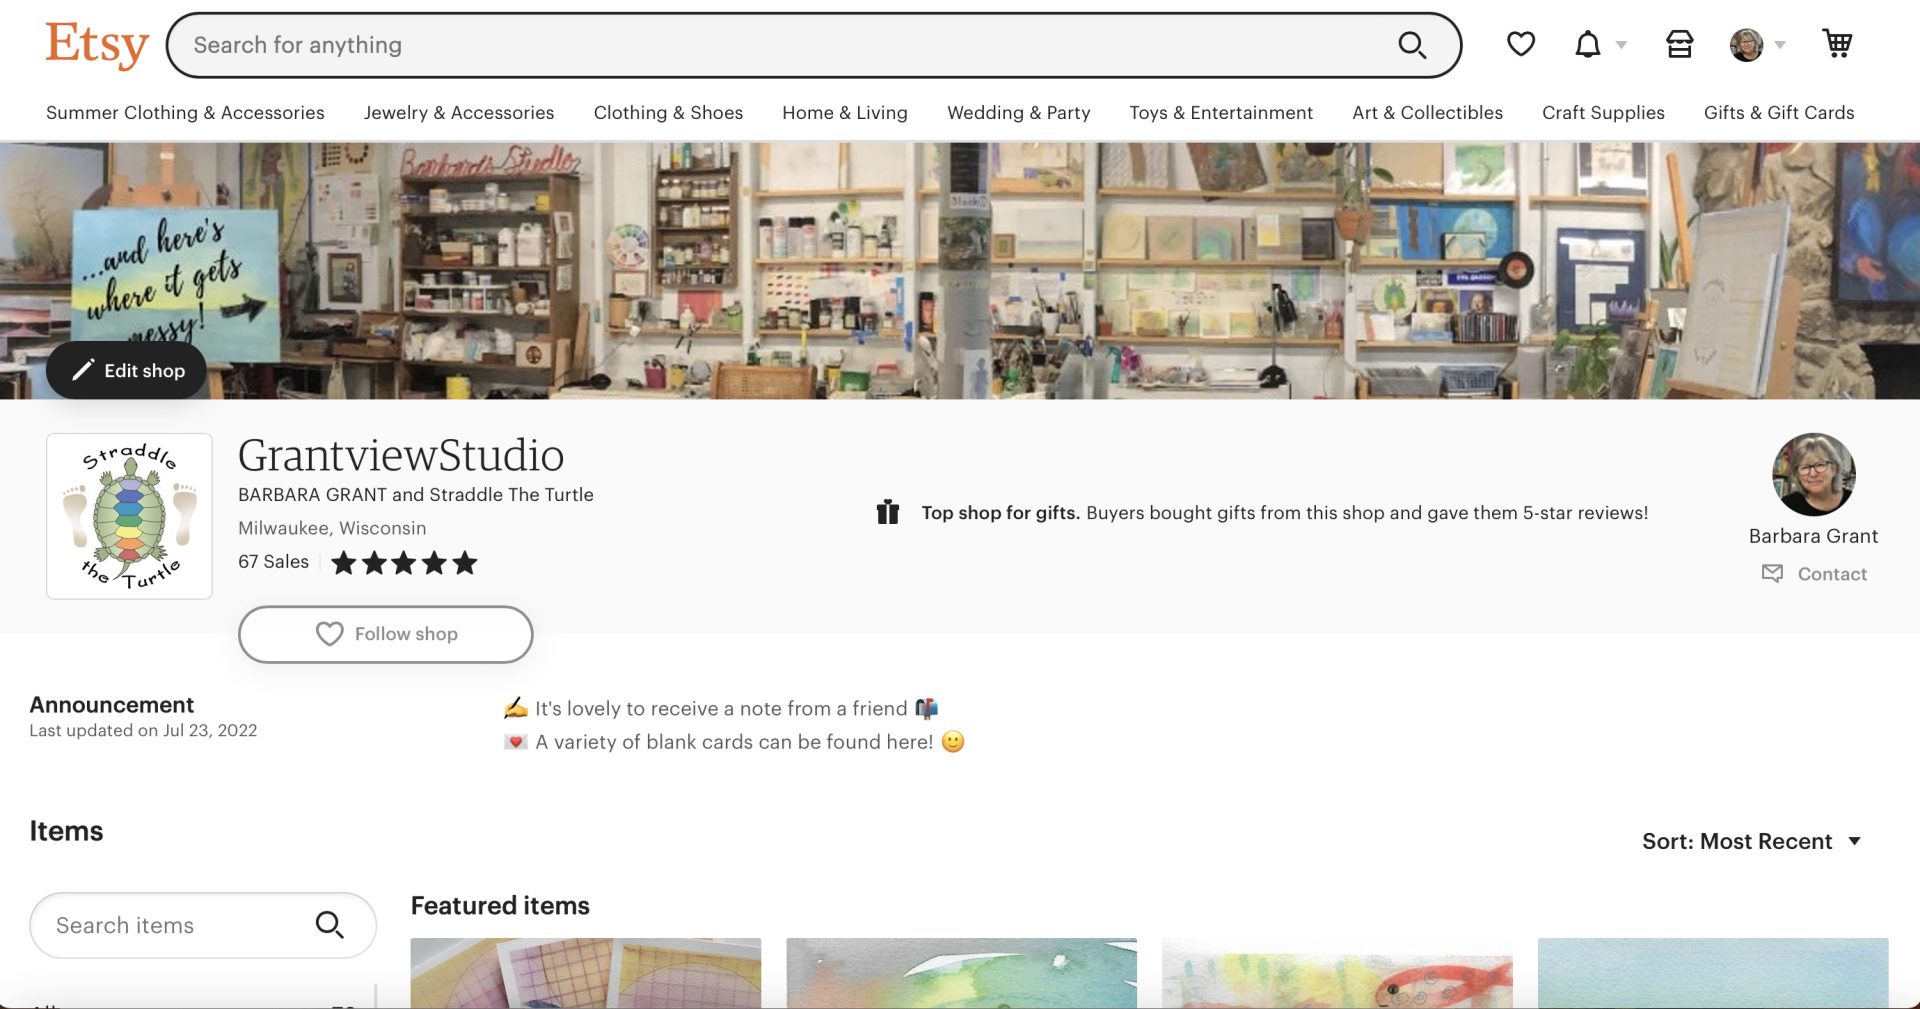This screenshot has height=1009, width=1920.
Task: Click 'It's lovely to receive a note from a friend' text
Action: tap(721, 709)
